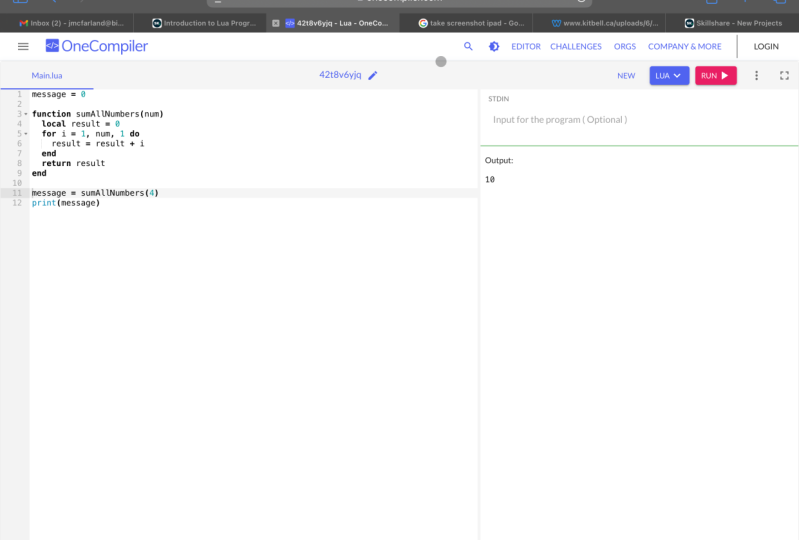Select the Main.lua file tab
The height and width of the screenshot is (540, 799).
pos(47,76)
